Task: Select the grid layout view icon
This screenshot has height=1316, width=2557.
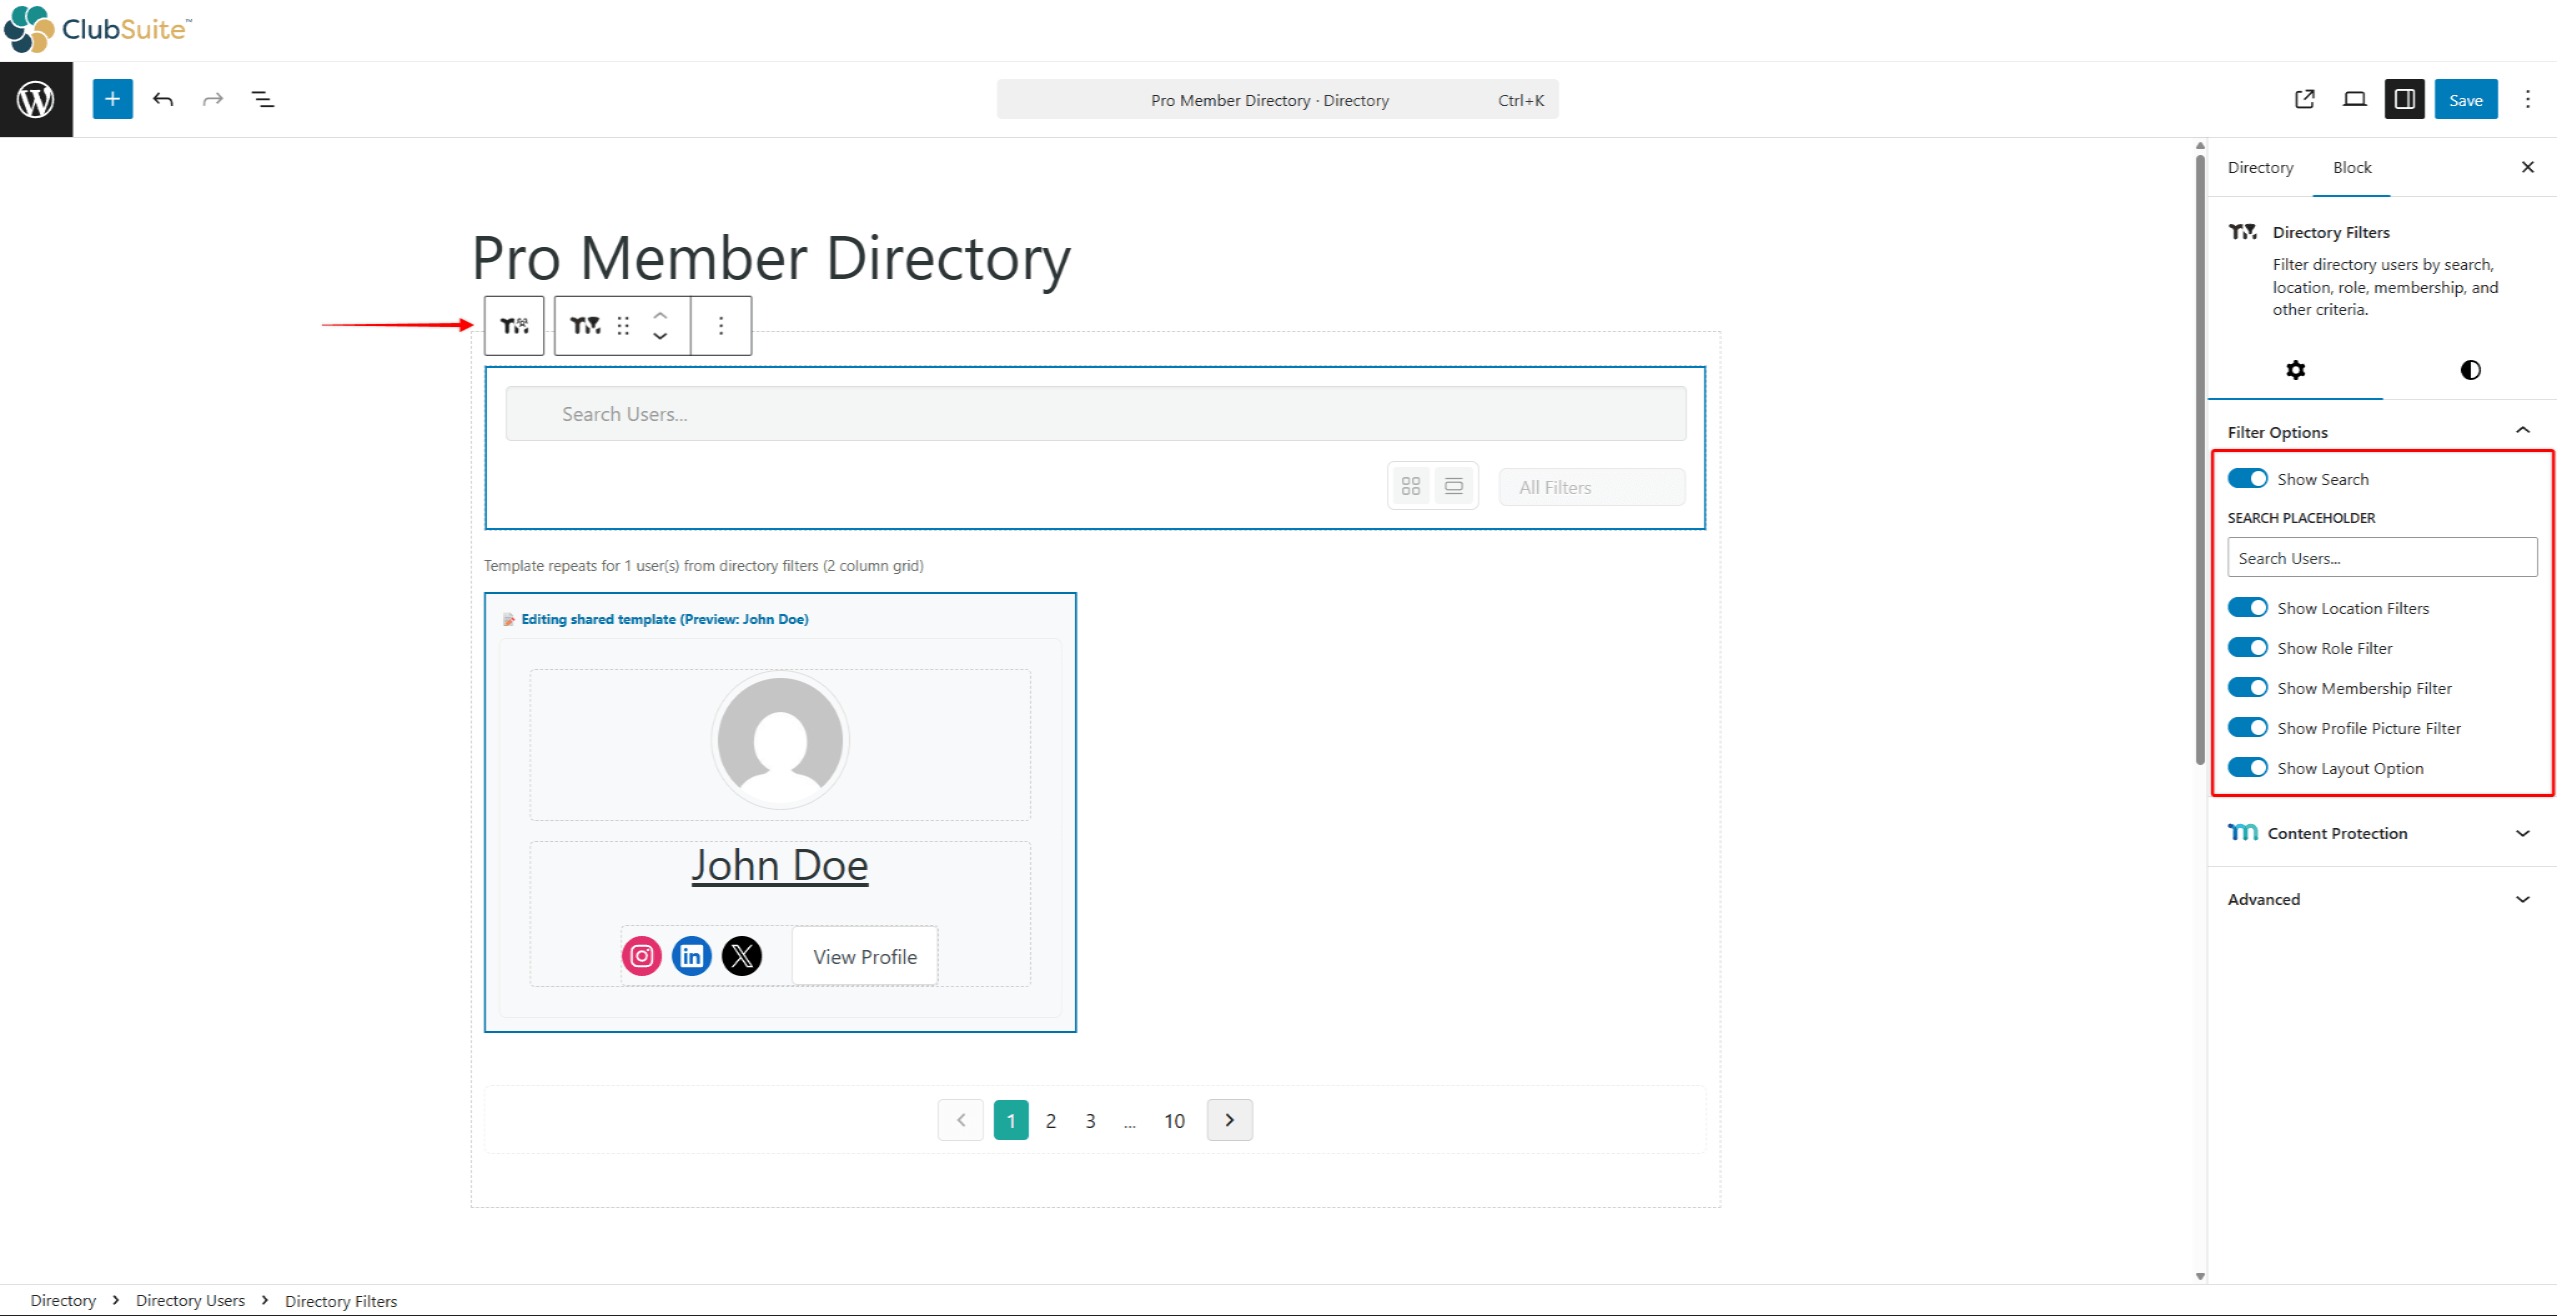Action: click(x=1411, y=485)
